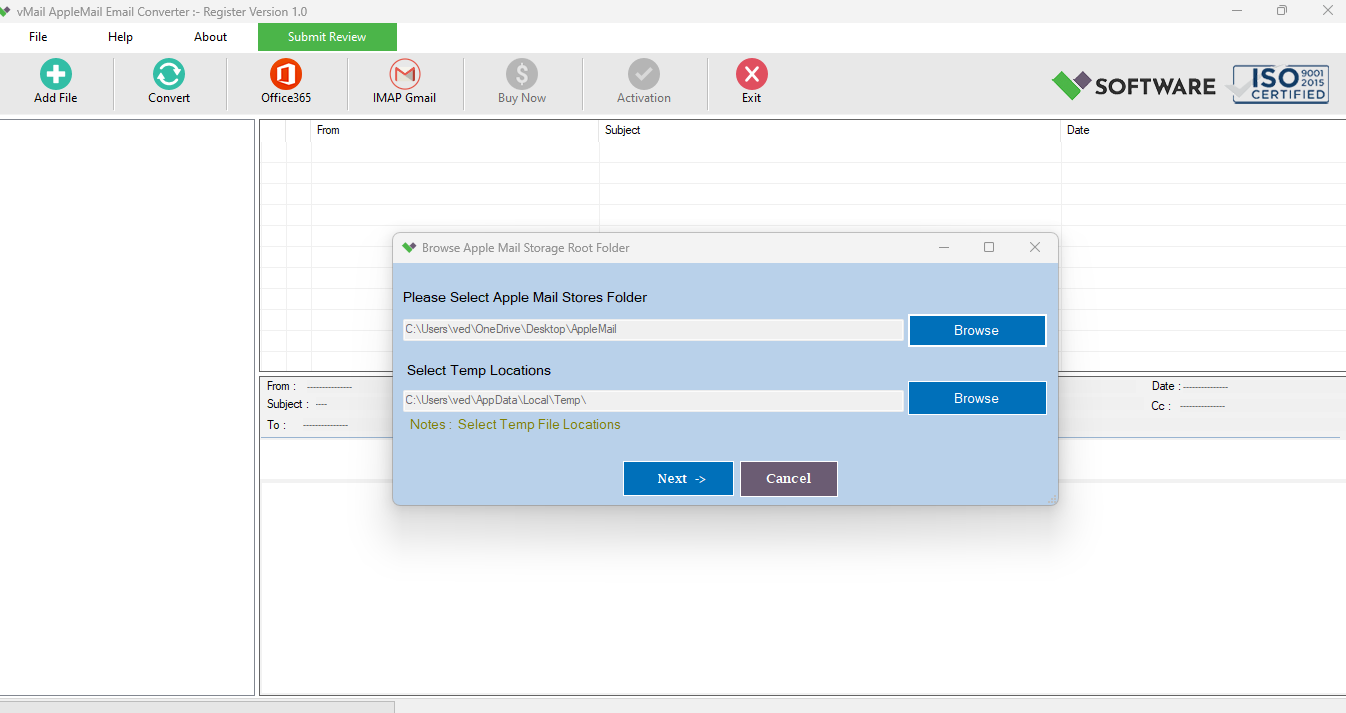Click the Temp Locations path field
1346x713 pixels.
(653, 400)
